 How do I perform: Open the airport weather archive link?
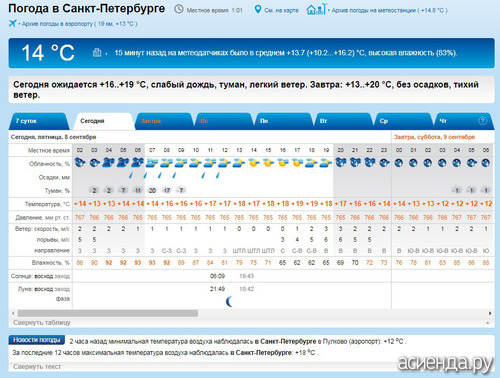click(x=79, y=24)
